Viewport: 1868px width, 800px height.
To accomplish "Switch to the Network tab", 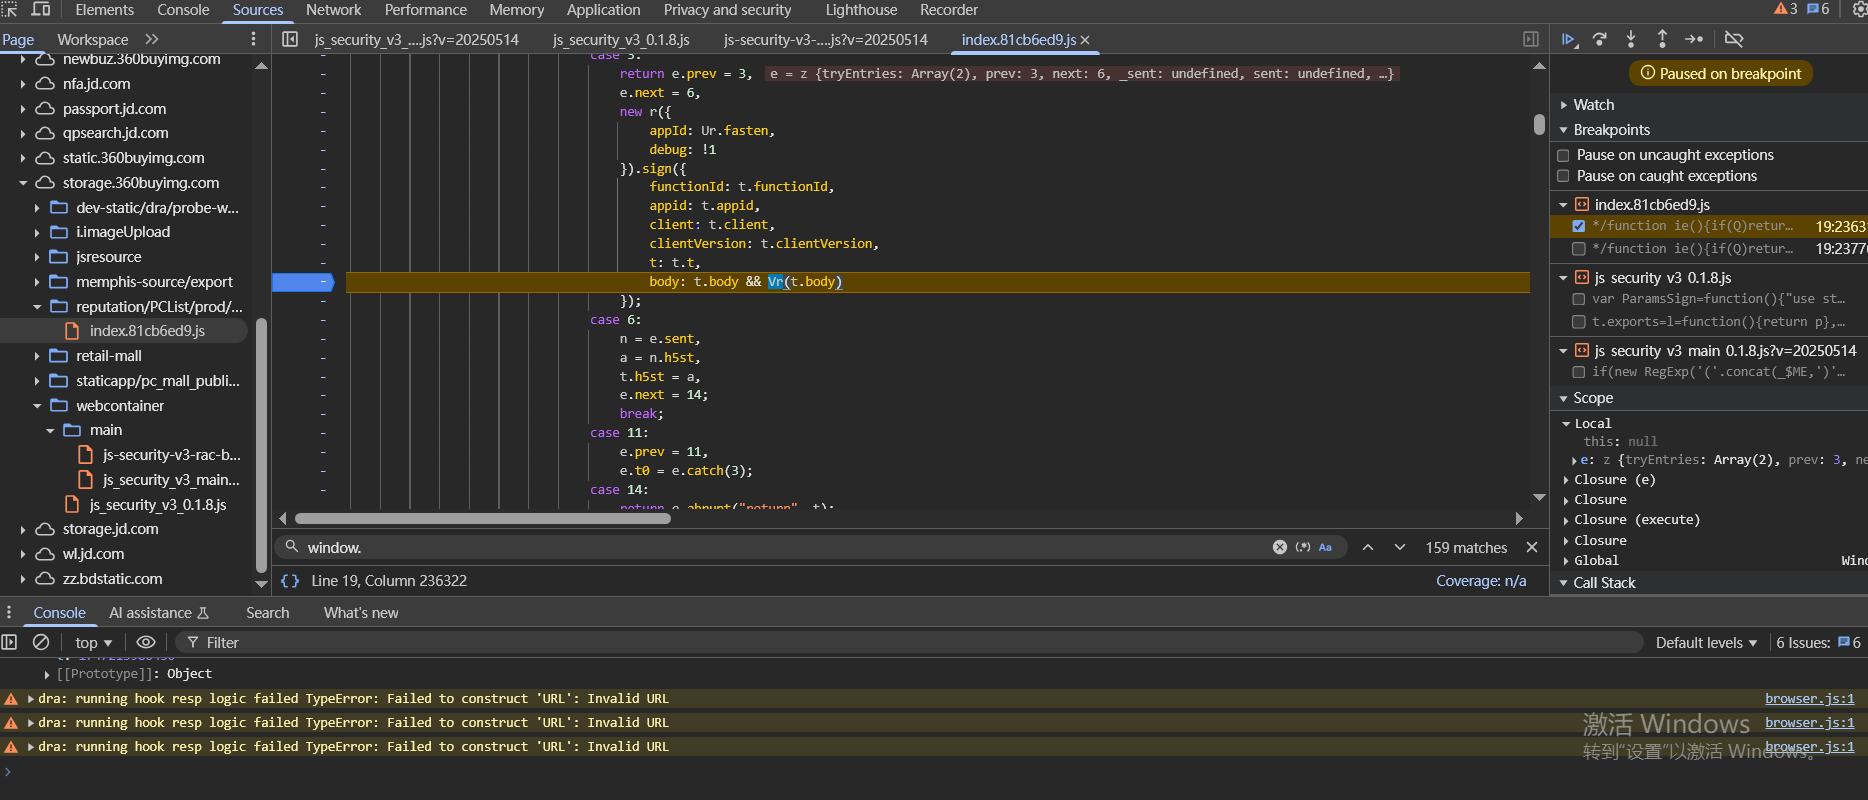I will 333,10.
